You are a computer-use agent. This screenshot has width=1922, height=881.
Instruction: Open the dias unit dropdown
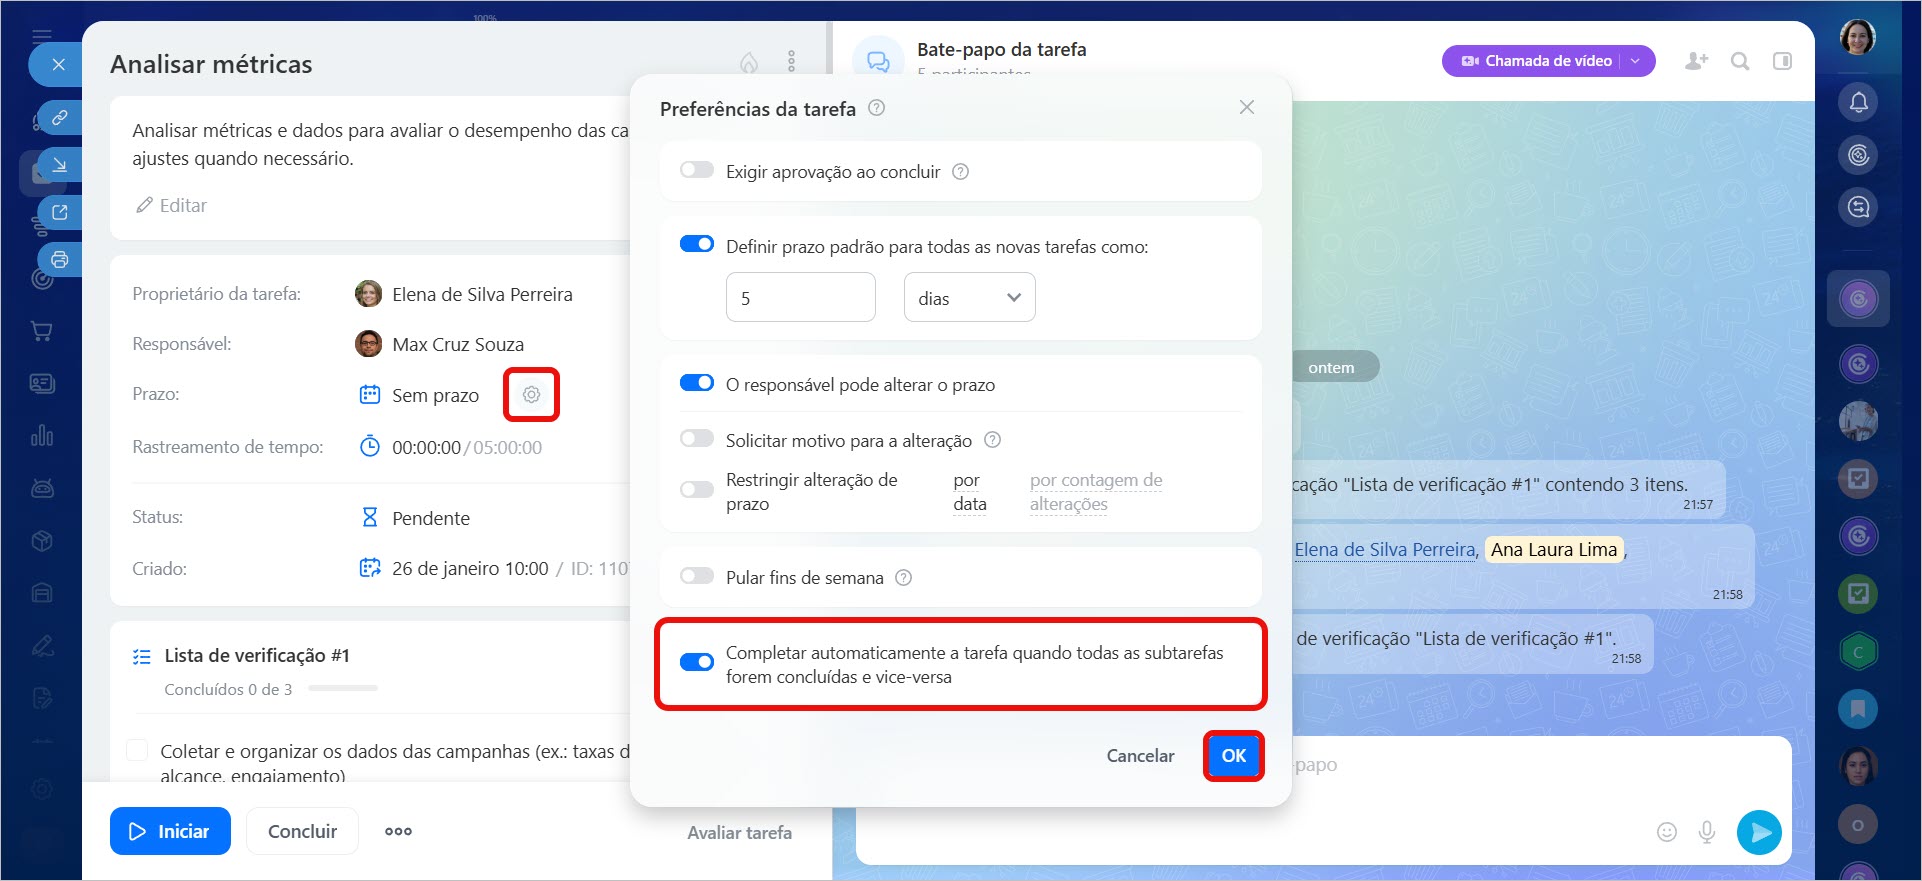click(969, 298)
